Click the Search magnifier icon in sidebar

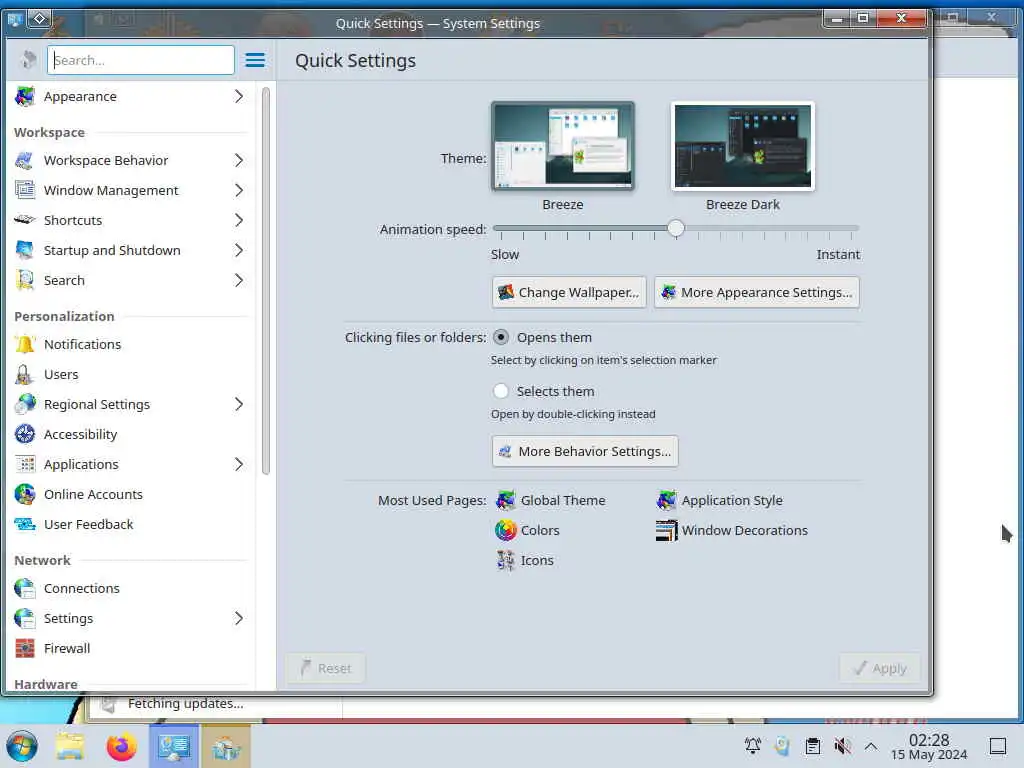click(x=25, y=280)
